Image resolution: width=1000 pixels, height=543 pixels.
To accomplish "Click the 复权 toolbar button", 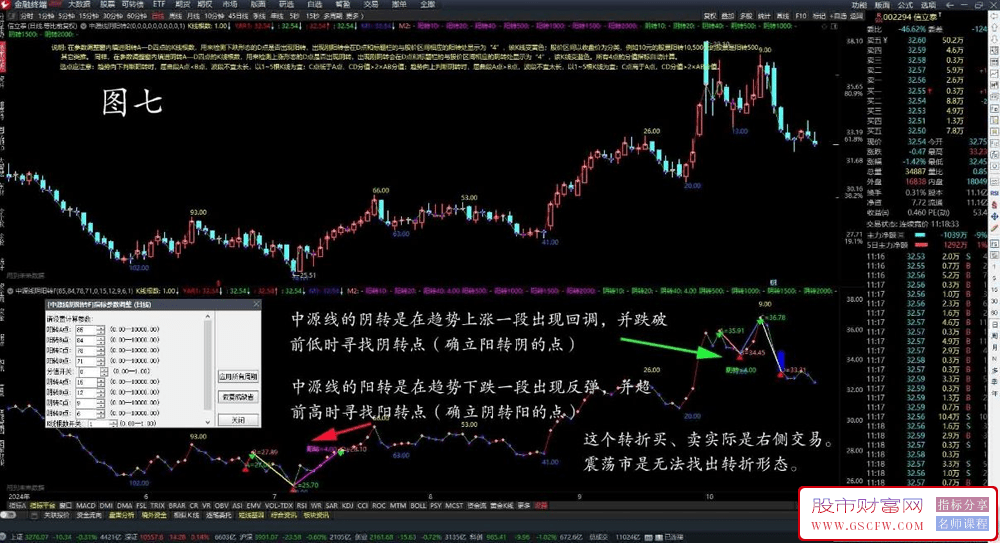I will click(x=710, y=16).
